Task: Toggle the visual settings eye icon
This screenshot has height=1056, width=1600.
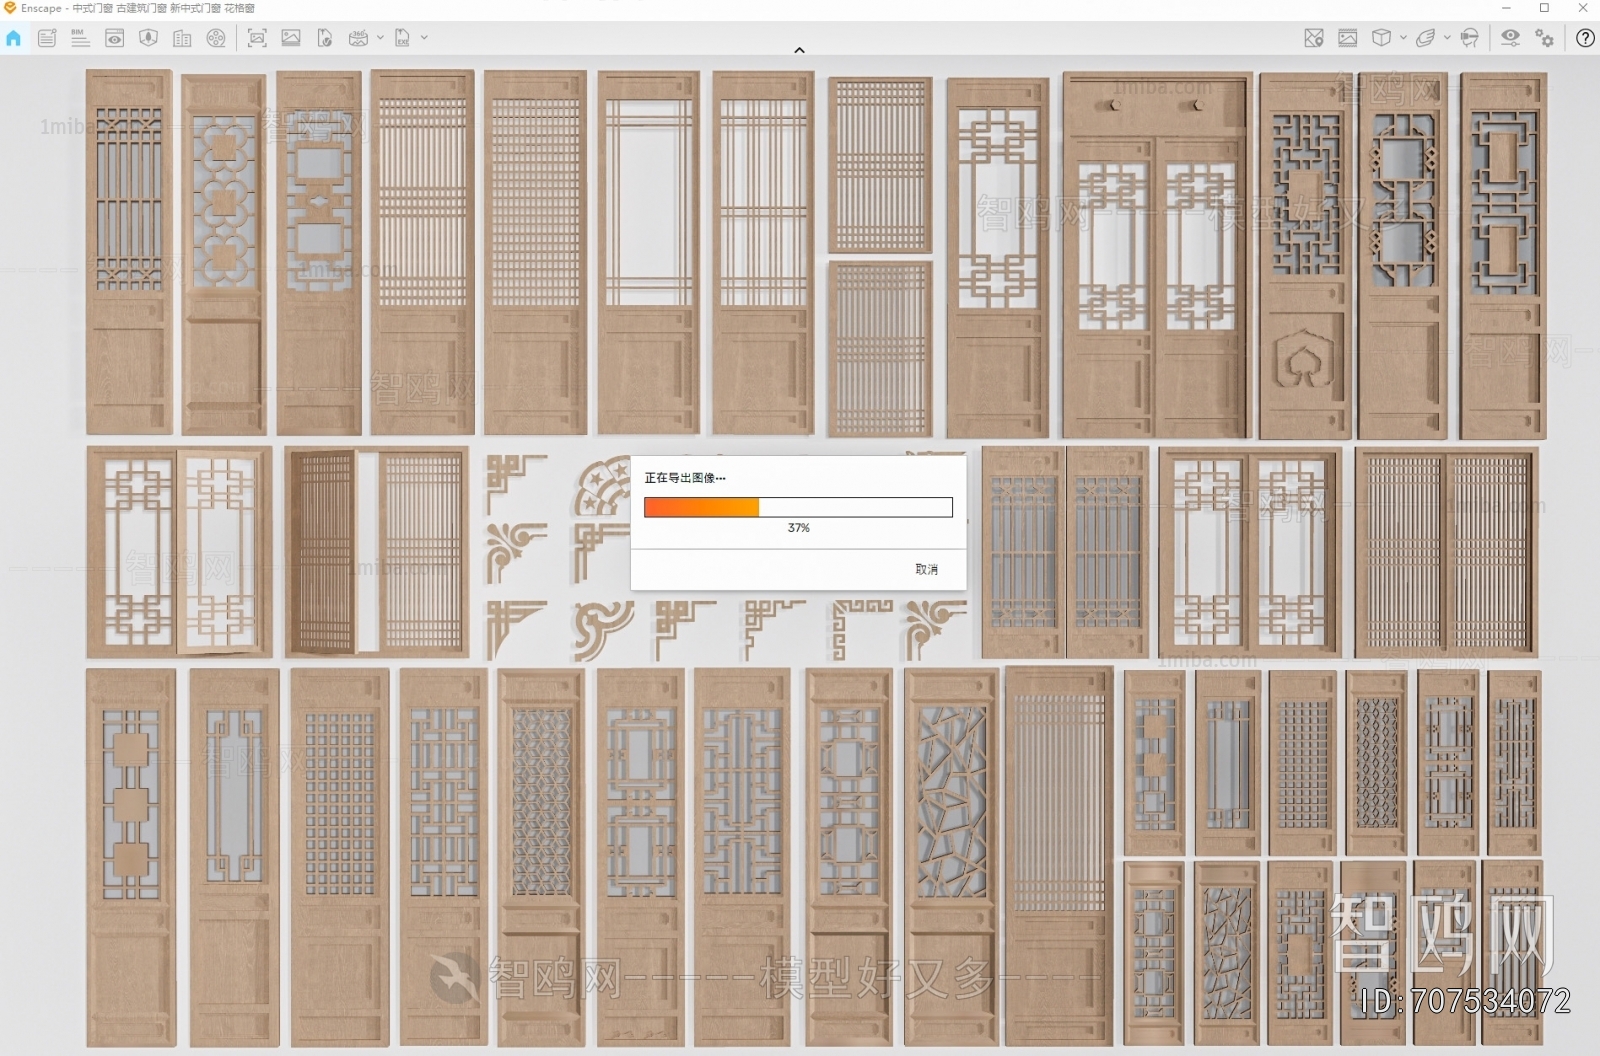Action: [1510, 38]
